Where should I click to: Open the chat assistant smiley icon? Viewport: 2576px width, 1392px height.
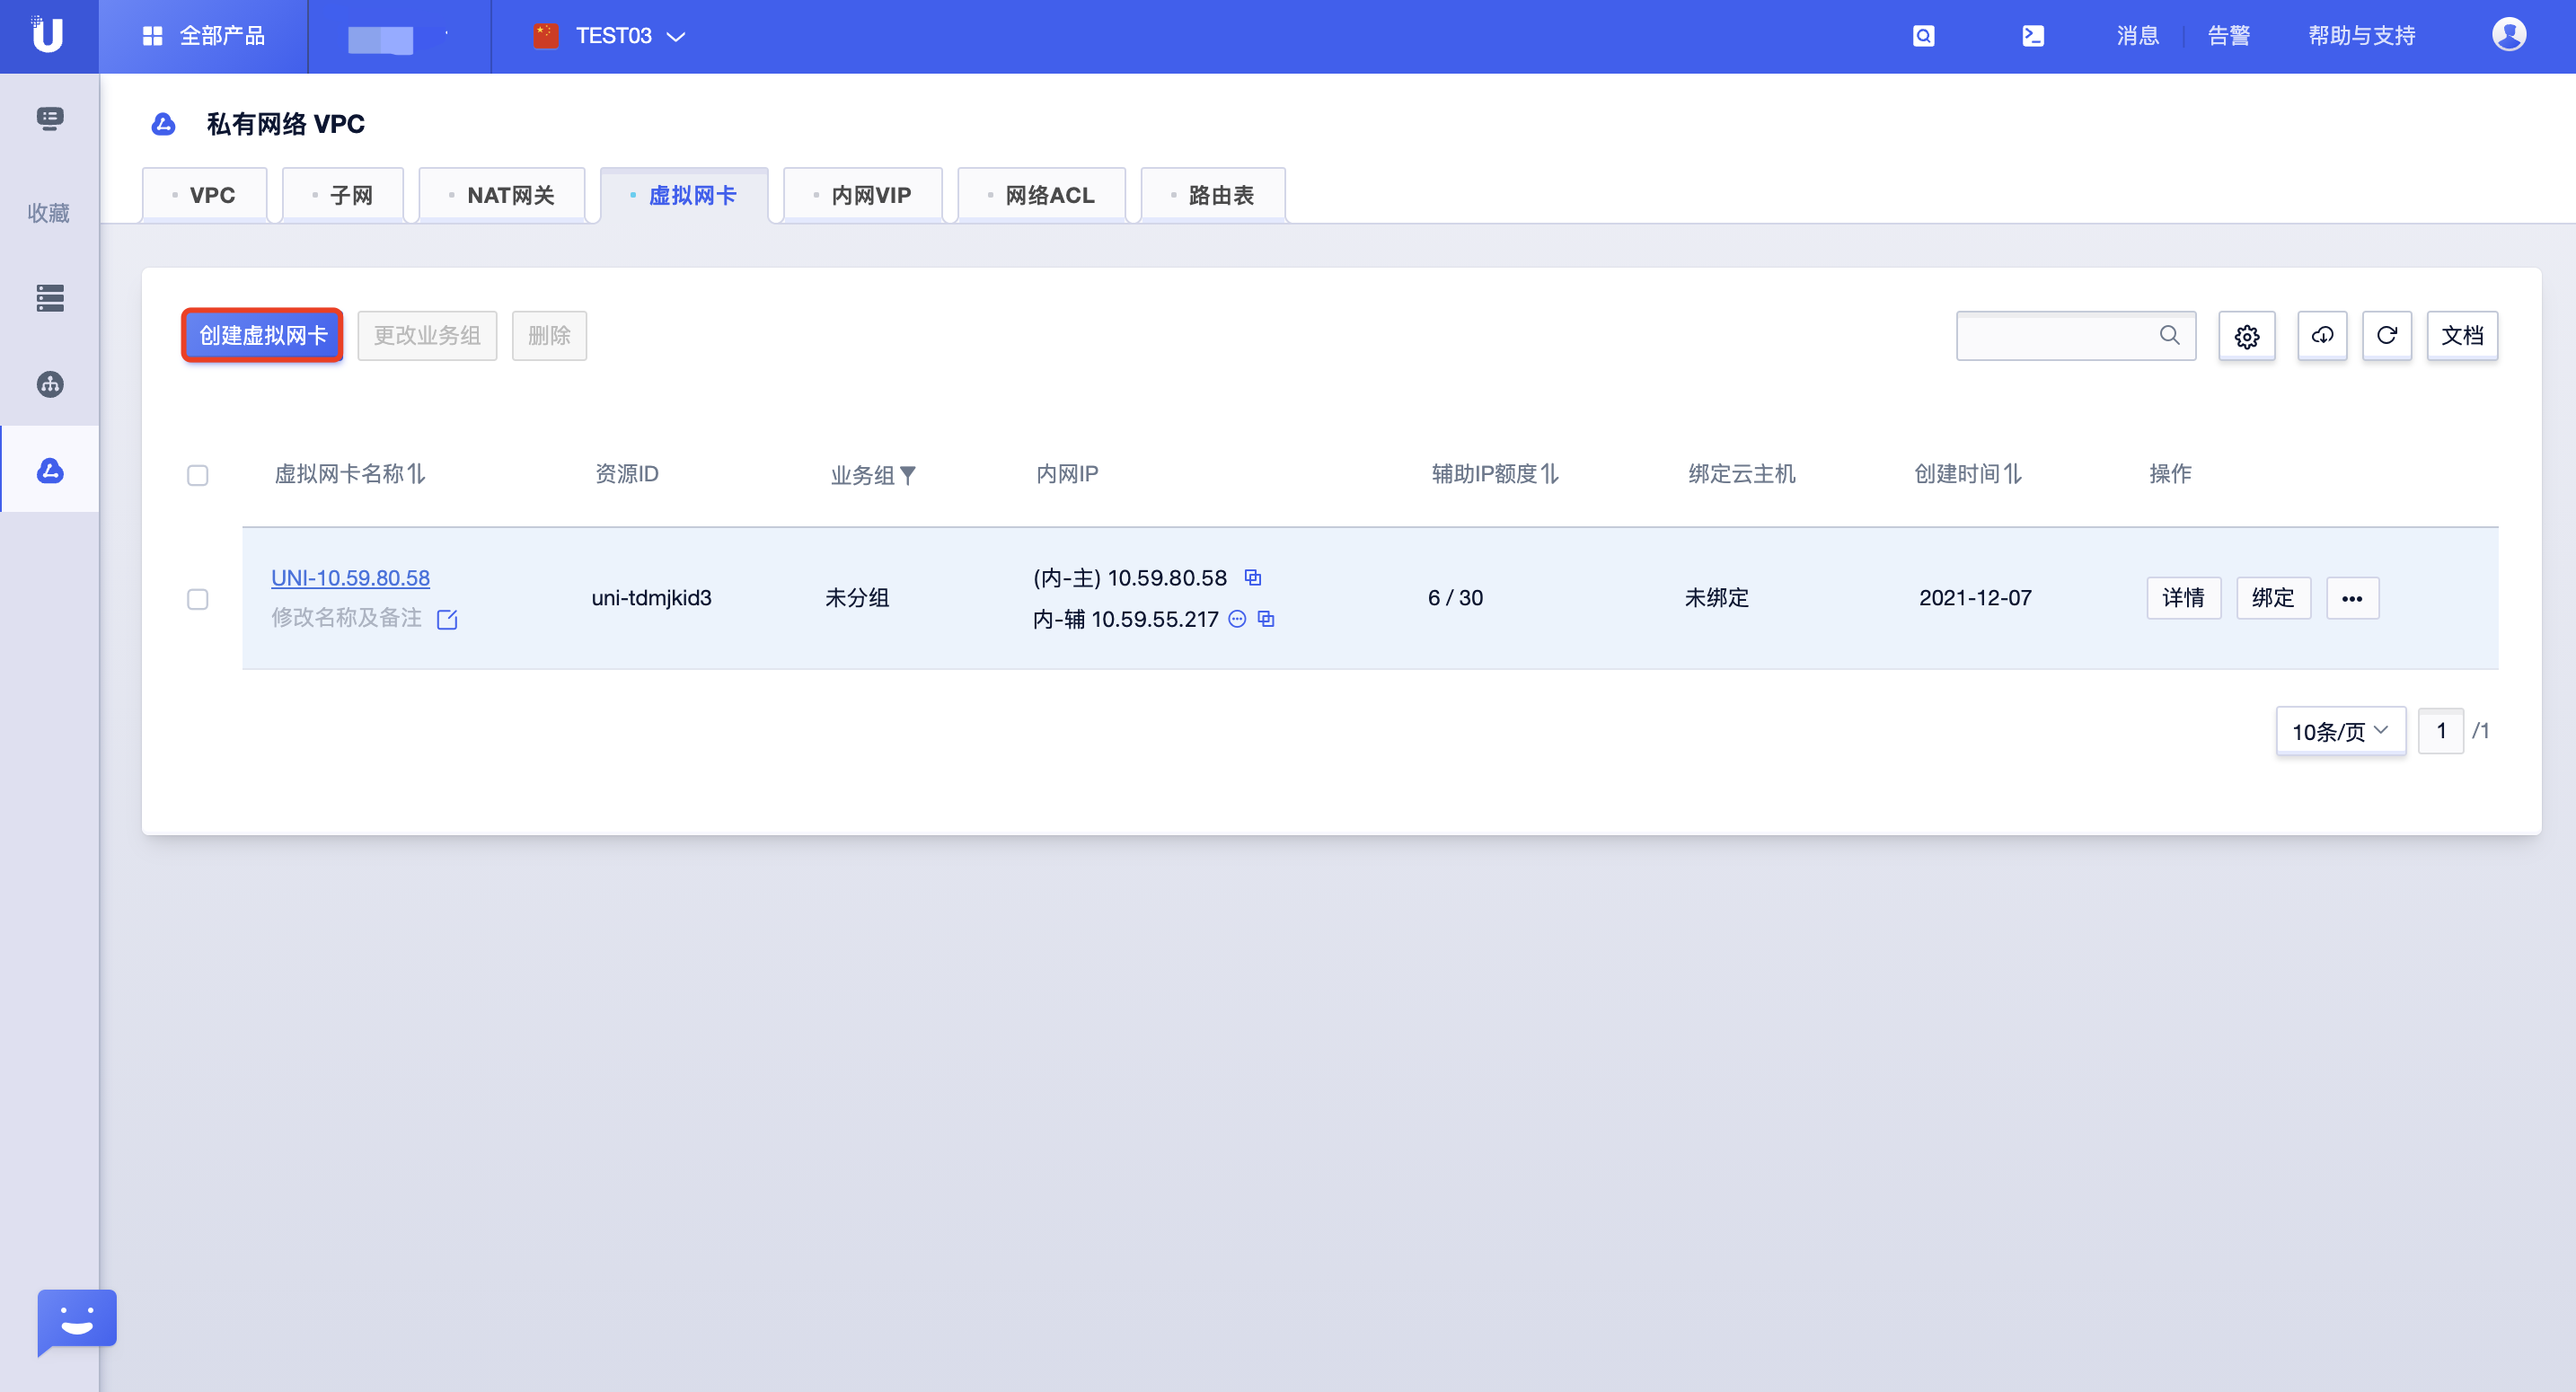click(x=77, y=1322)
